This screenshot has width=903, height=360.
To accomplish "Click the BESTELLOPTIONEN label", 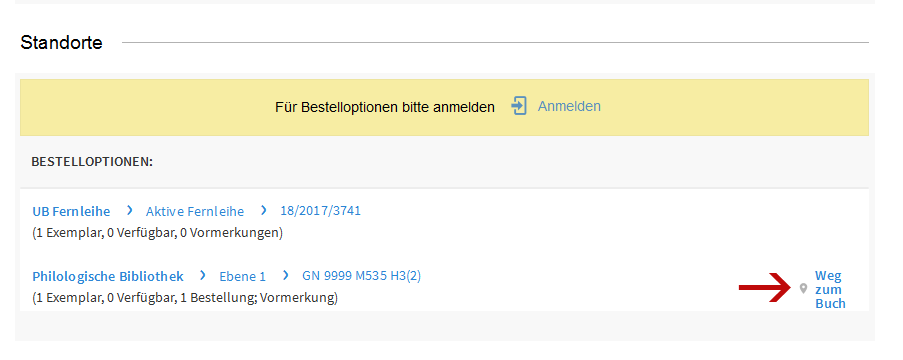I will [92, 162].
